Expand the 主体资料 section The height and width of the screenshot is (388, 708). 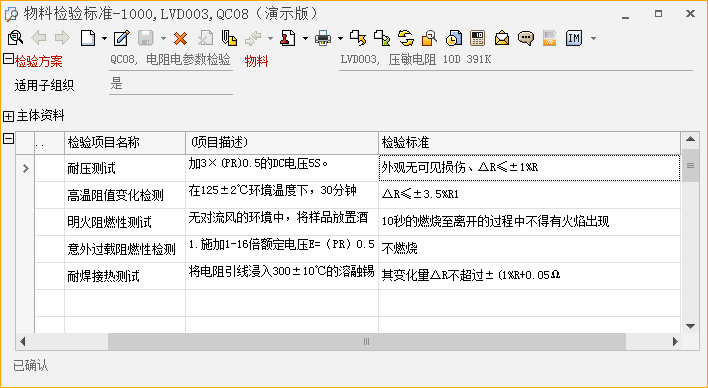click(8, 116)
